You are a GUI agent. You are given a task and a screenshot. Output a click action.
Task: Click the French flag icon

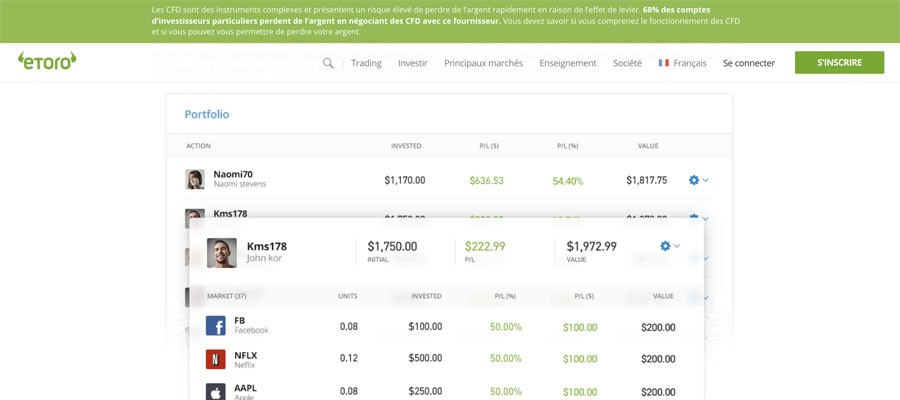coord(664,63)
